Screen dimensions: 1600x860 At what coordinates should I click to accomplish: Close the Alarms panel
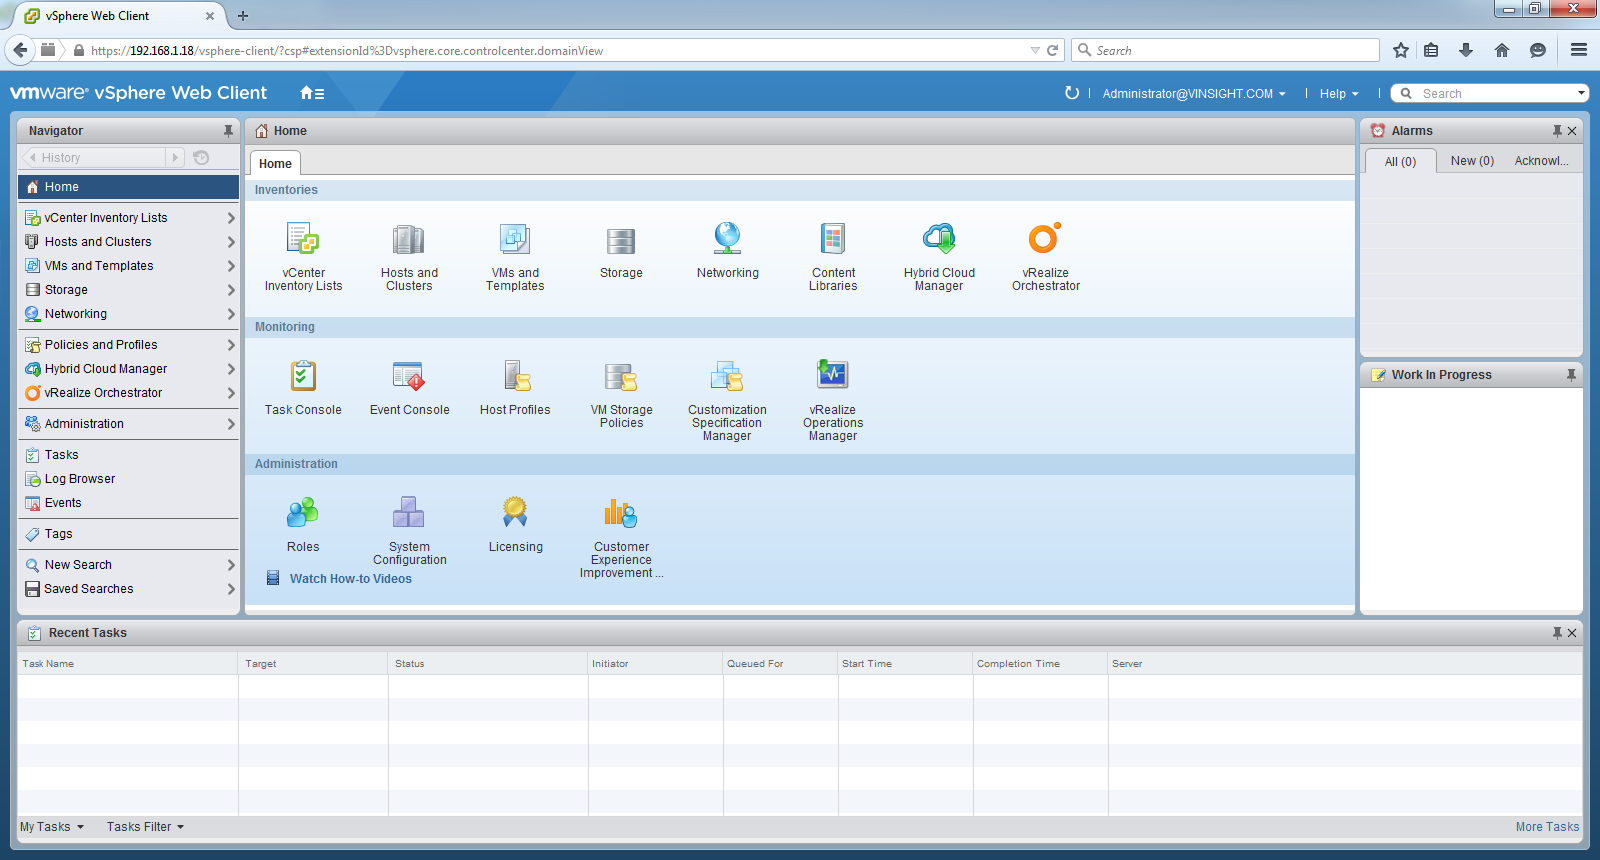coord(1572,131)
